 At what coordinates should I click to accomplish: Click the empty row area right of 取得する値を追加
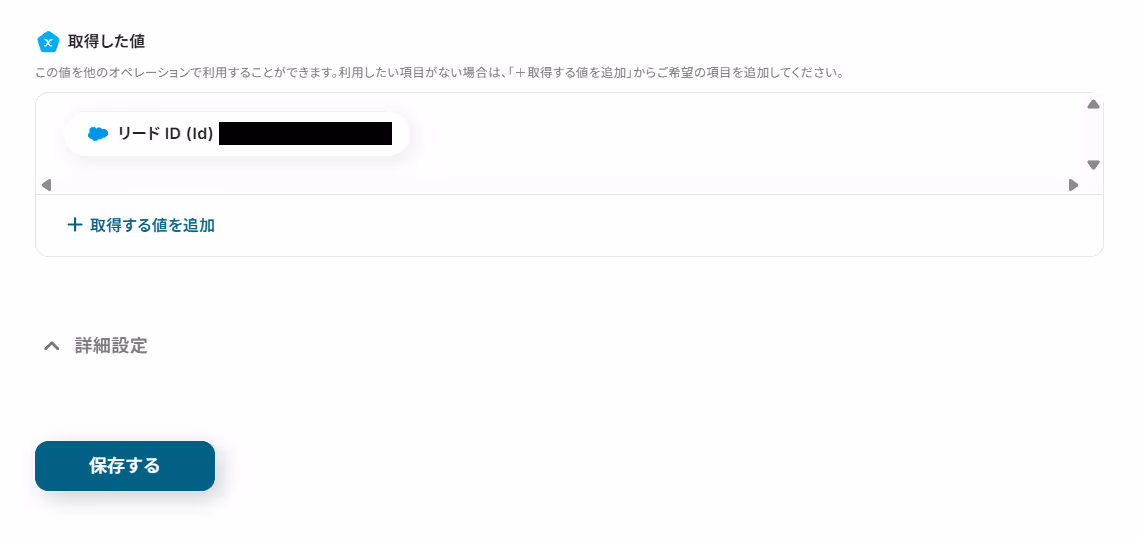(653, 225)
